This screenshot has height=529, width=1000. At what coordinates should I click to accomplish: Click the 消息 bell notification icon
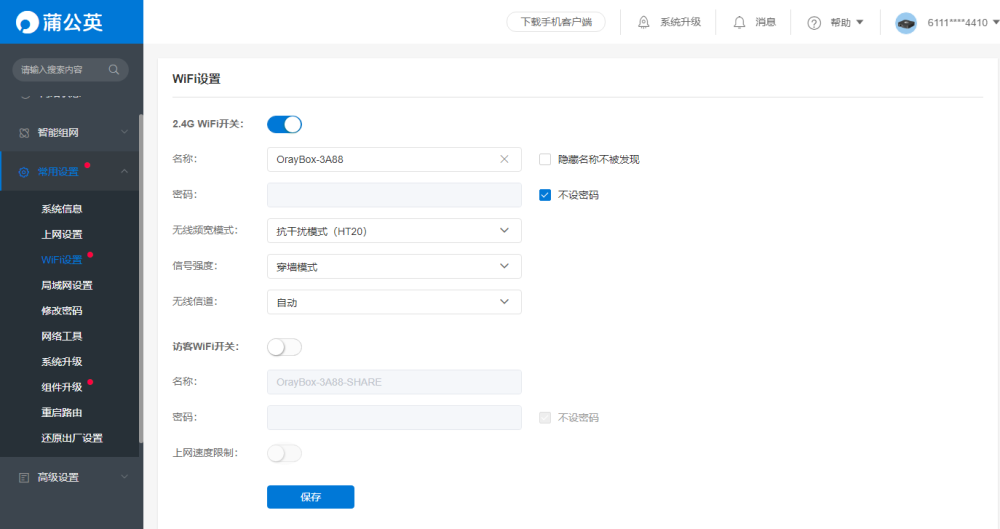tap(740, 22)
